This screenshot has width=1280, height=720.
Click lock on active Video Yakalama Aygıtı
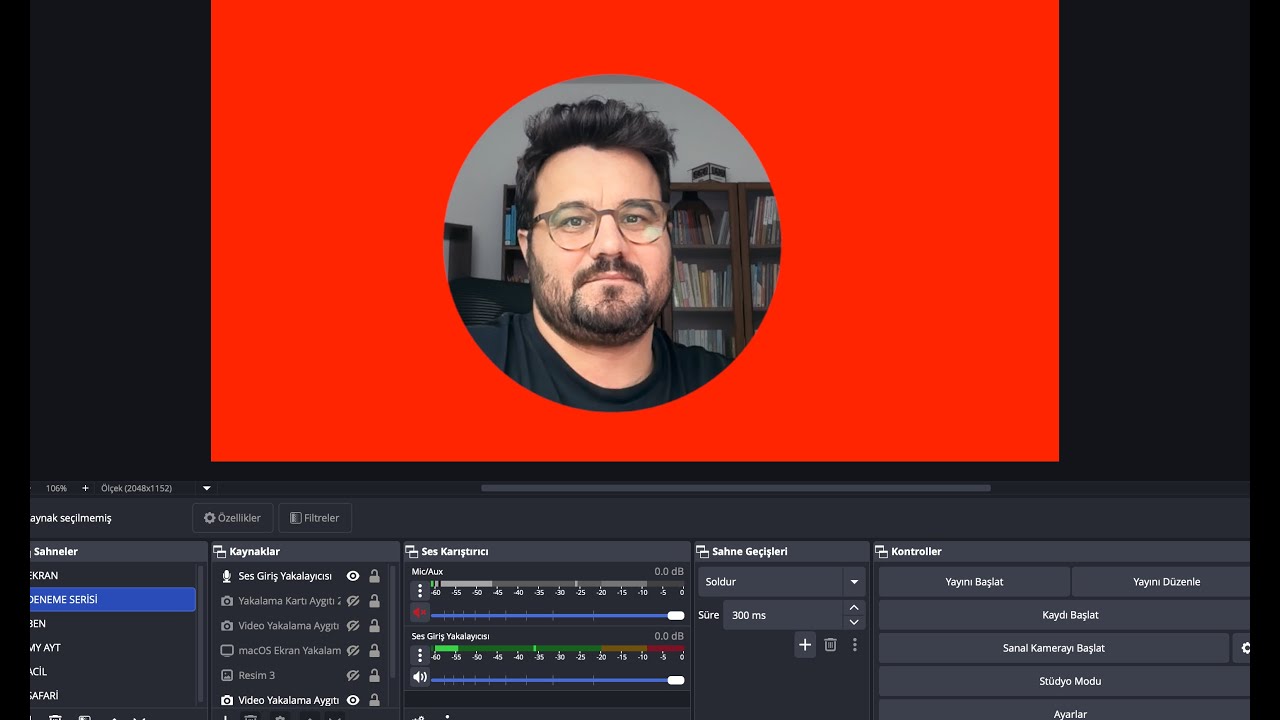click(374, 700)
